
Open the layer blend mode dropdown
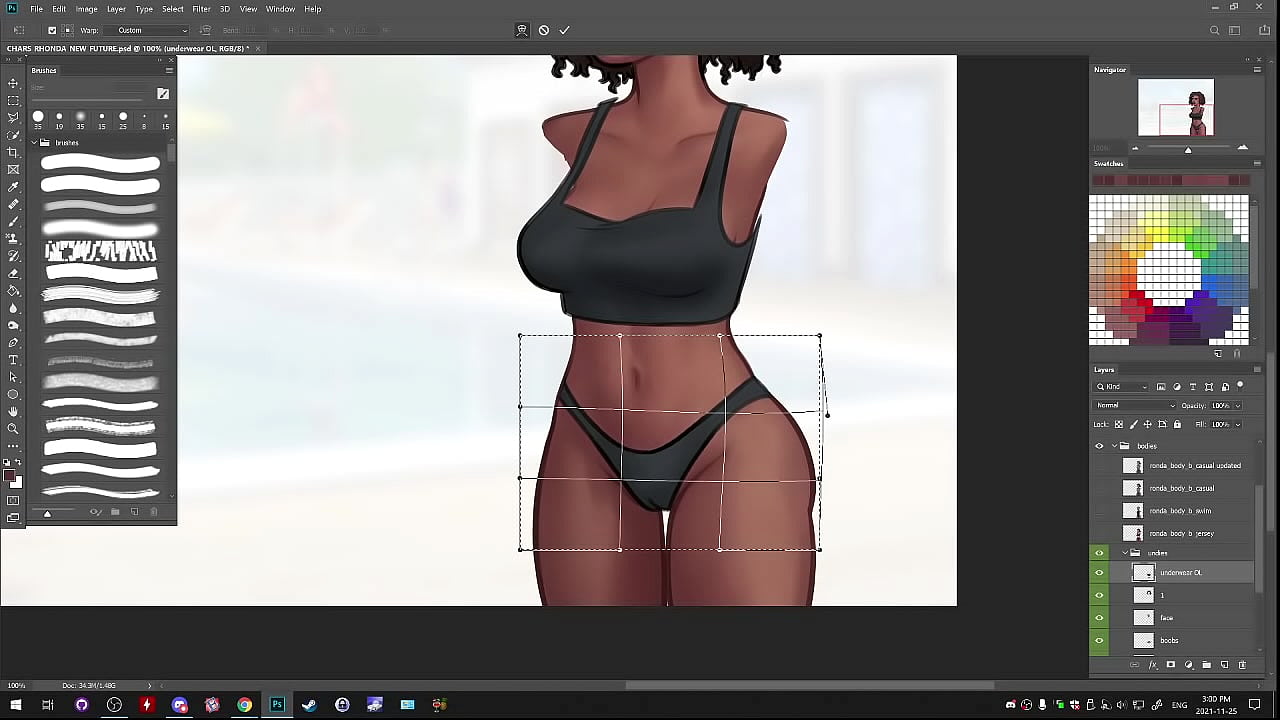(x=1135, y=405)
